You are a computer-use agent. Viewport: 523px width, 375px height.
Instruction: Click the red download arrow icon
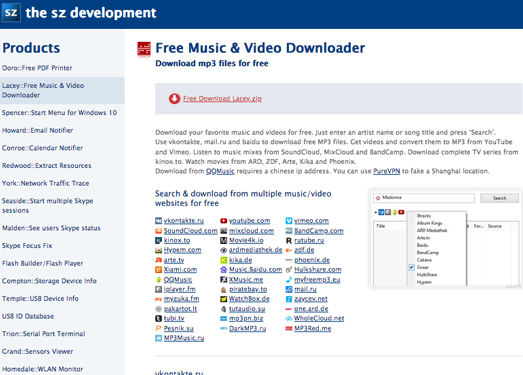pyautogui.click(x=174, y=99)
